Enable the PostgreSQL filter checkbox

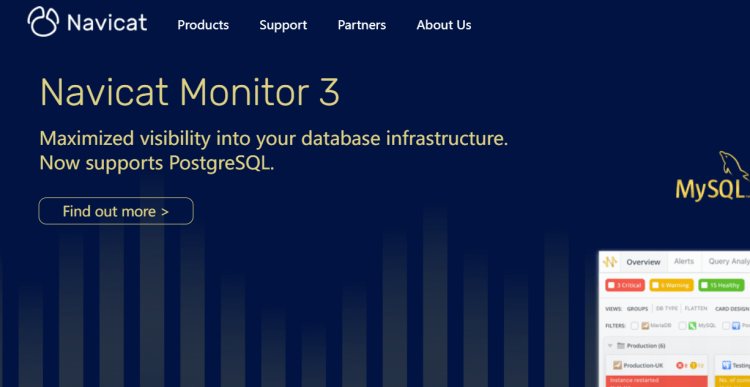726,326
